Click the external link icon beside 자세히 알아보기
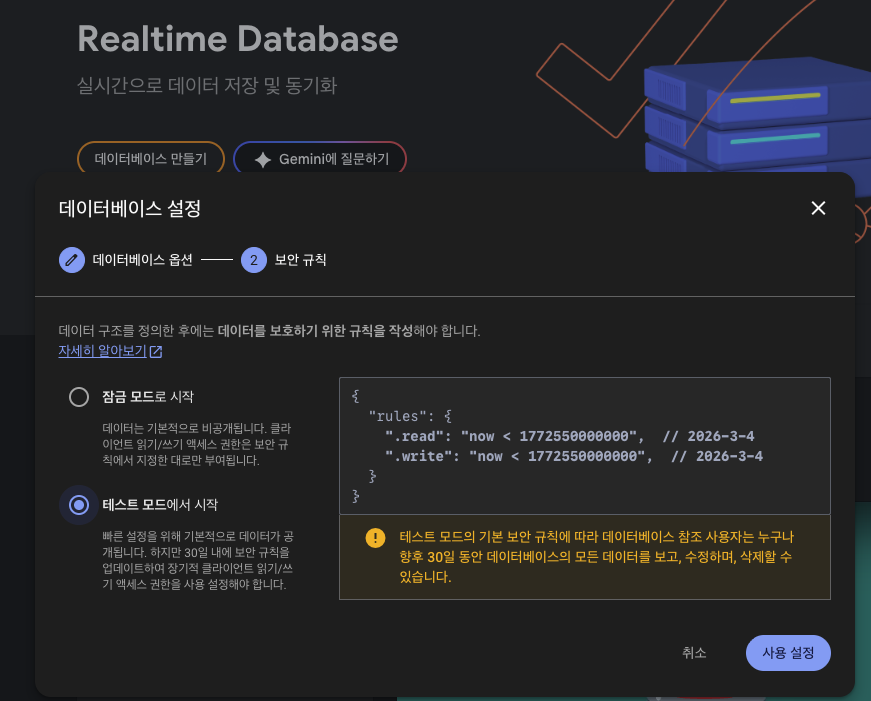Image resolution: width=871 pixels, height=701 pixels. click(x=156, y=352)
